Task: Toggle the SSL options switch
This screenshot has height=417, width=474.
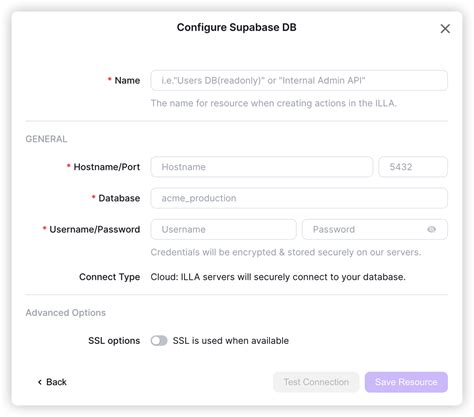Action: click(159, 341)
